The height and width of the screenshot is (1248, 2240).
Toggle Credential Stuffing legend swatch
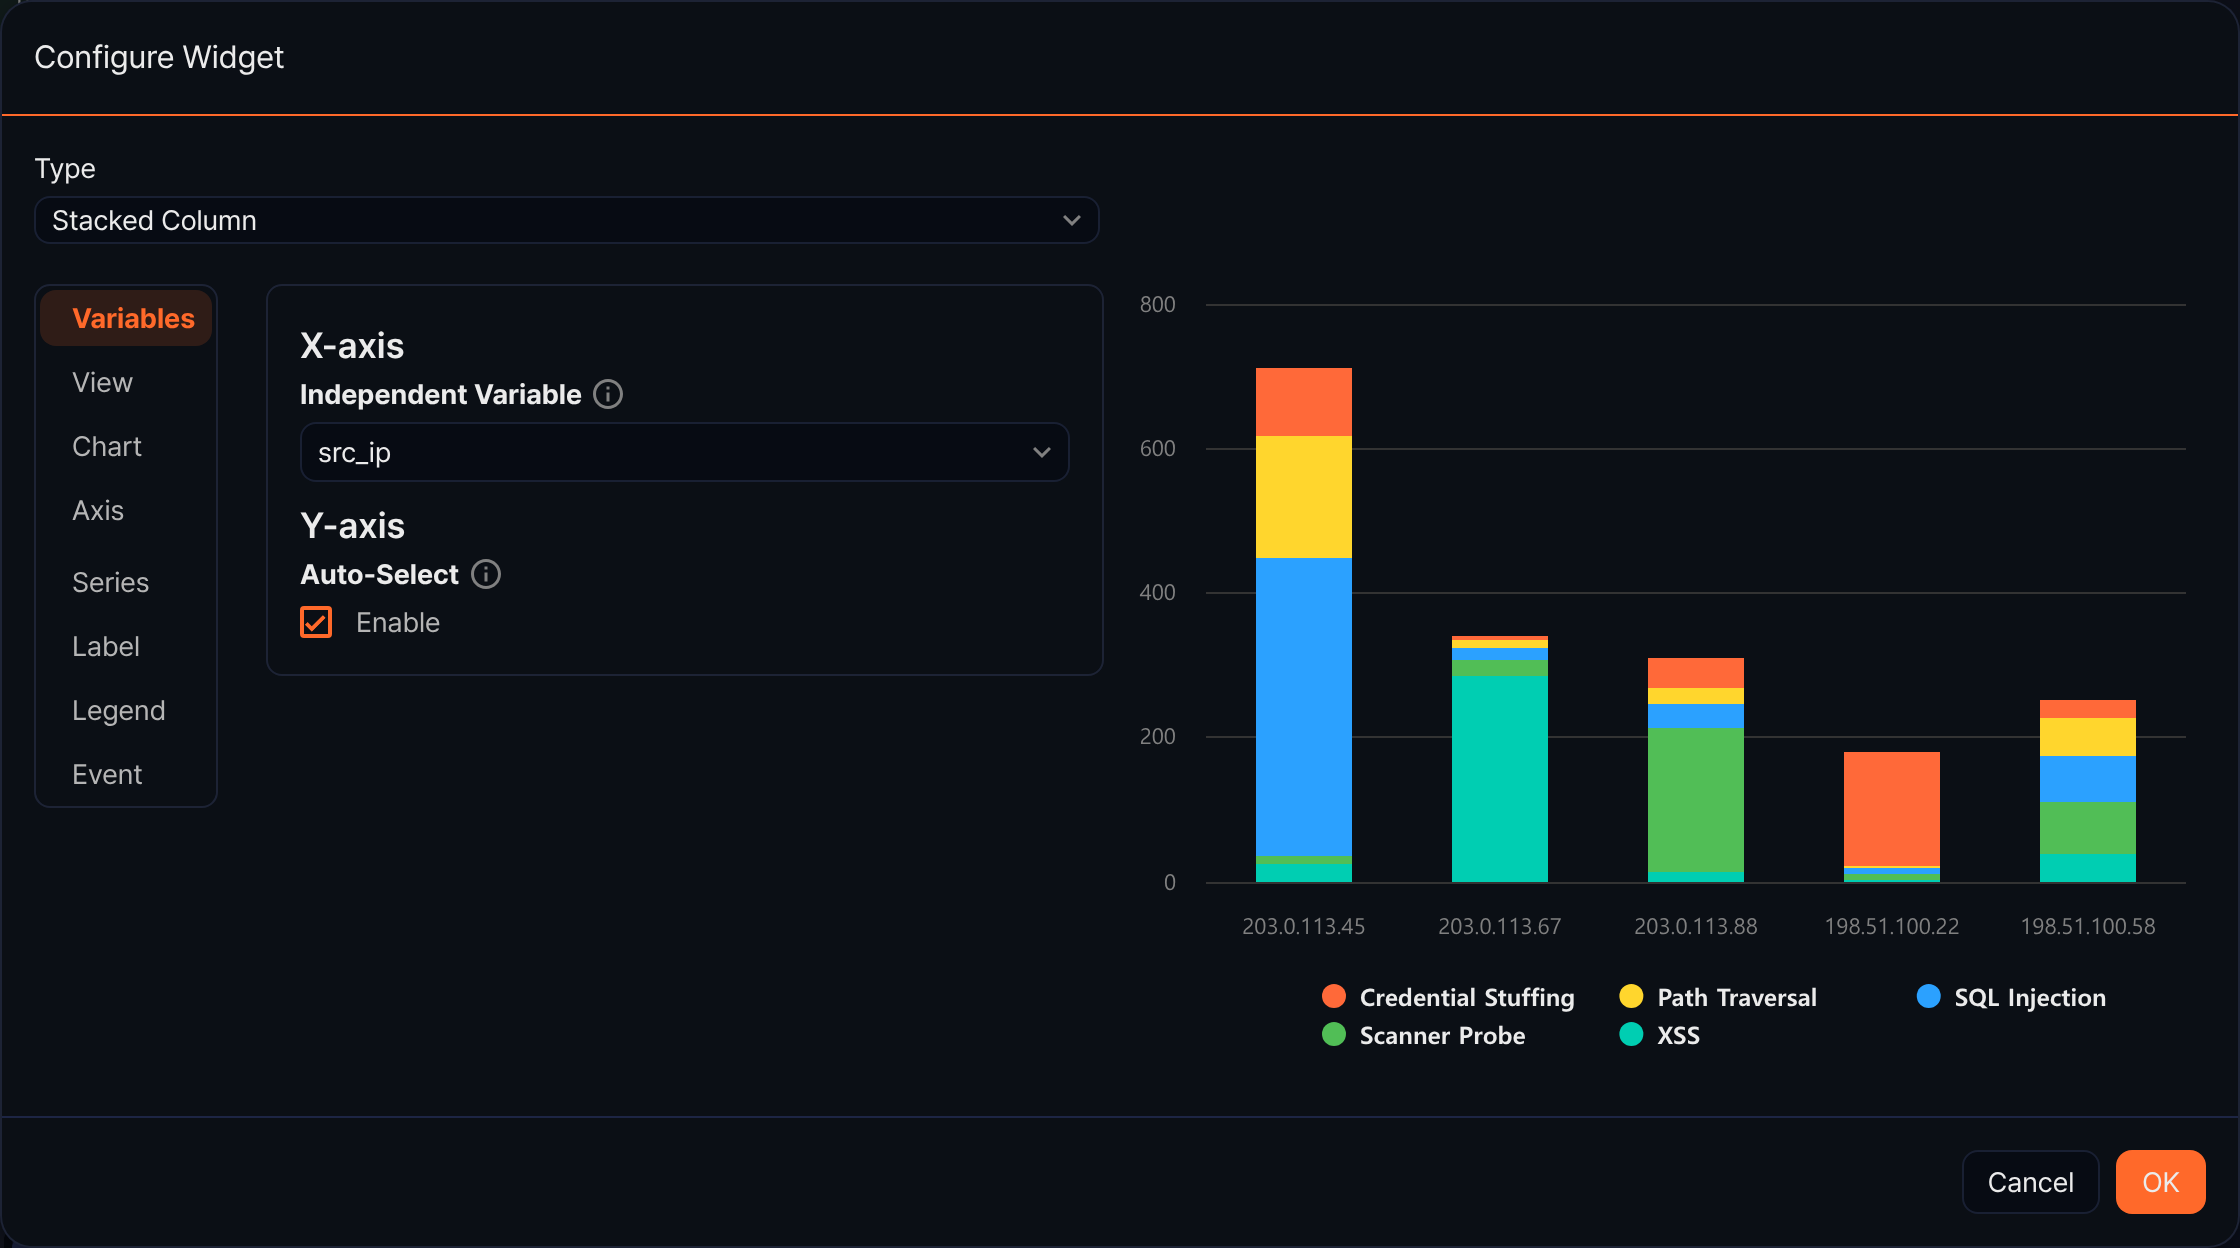click(x=1334, y=996)
